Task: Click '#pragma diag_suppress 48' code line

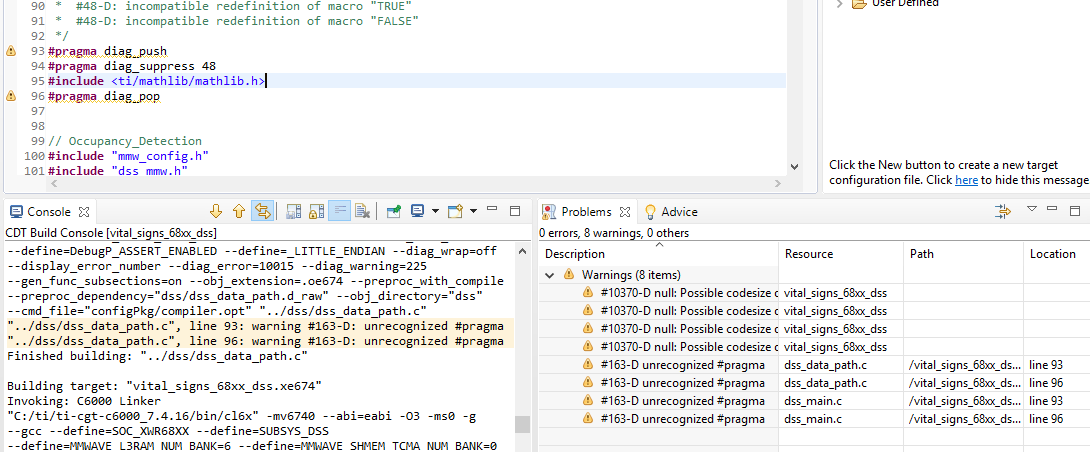Action: (x=132, y=66)
